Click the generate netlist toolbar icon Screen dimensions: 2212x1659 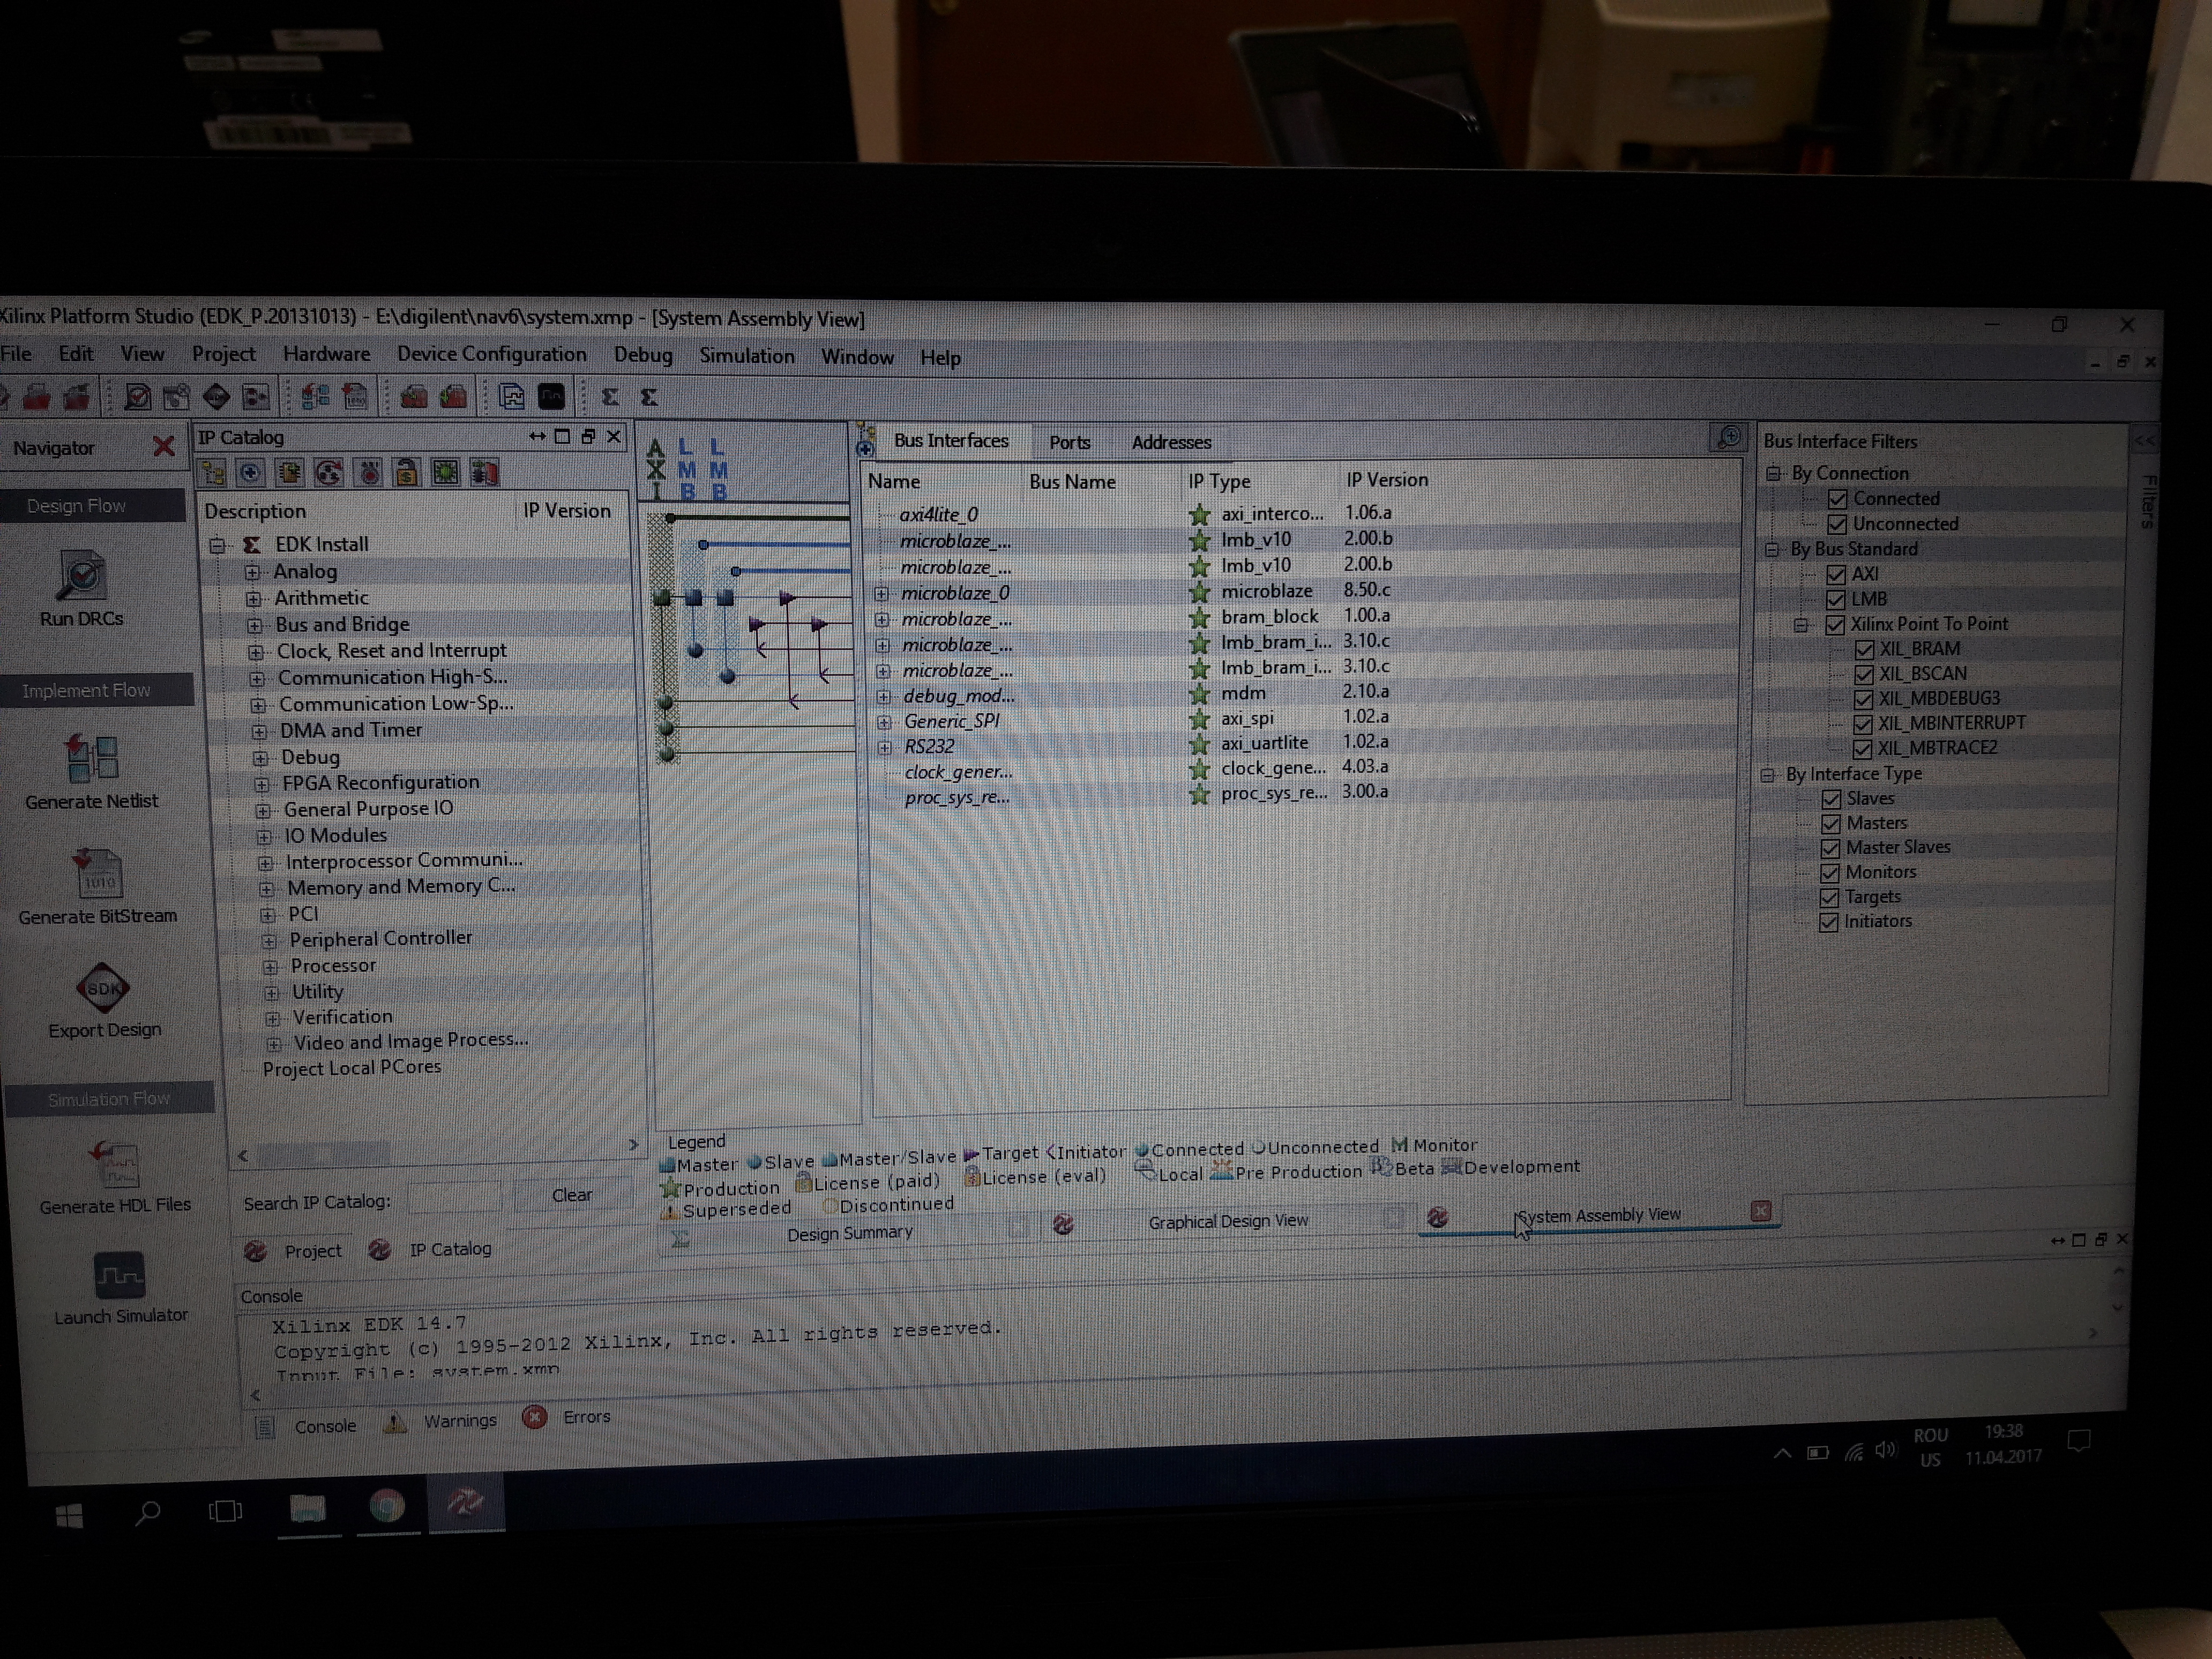[316, 397]
